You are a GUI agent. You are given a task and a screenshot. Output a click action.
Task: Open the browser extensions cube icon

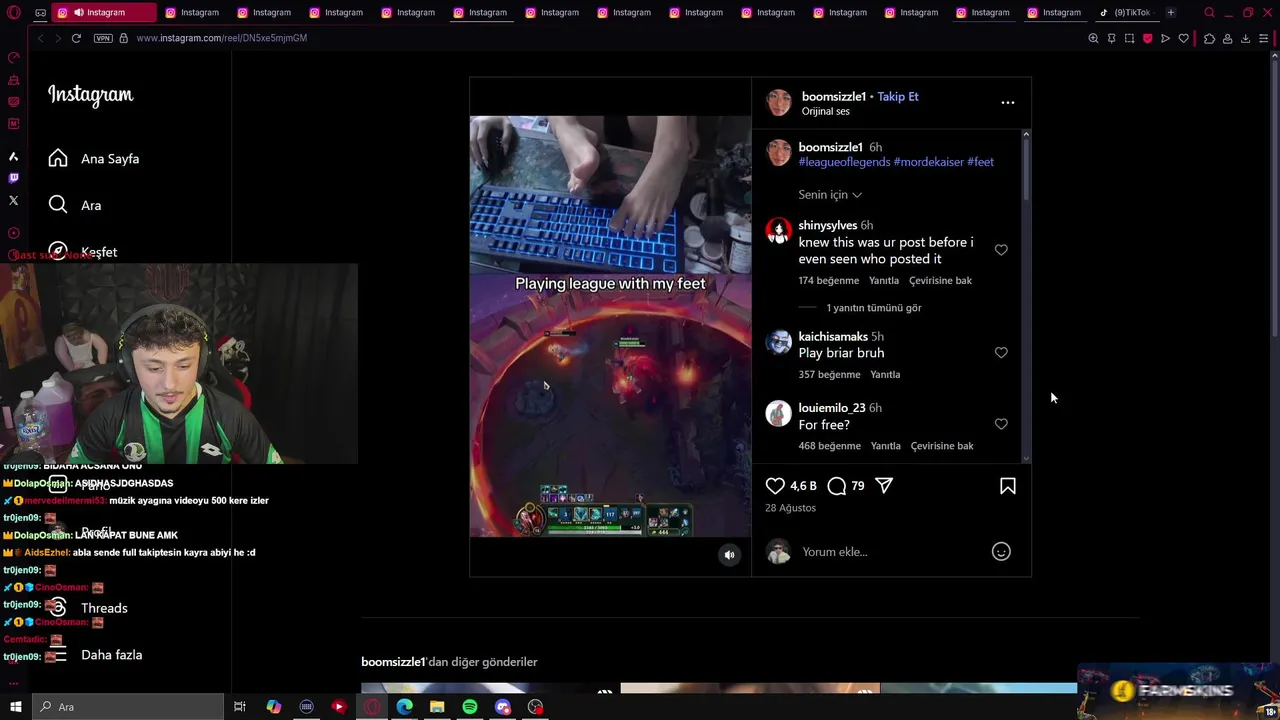1209,38
